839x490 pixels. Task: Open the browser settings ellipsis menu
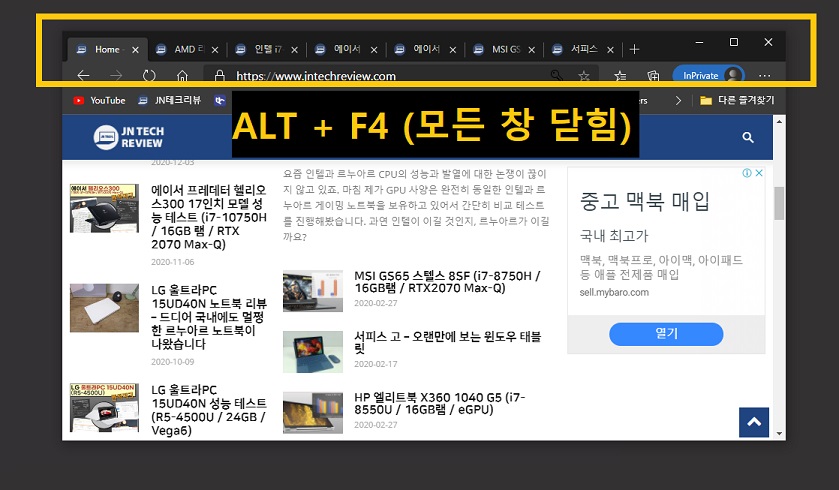click(765, 75)
